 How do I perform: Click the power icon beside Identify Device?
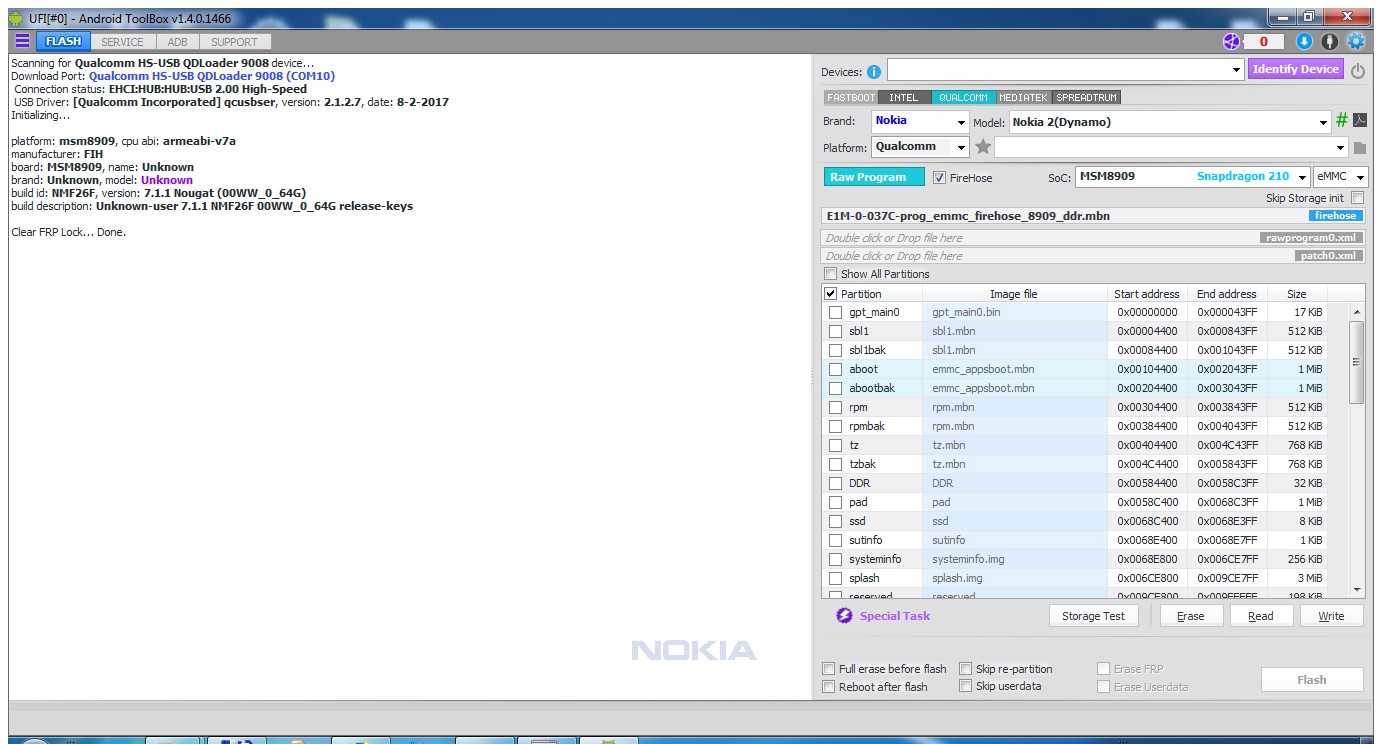1358,71
